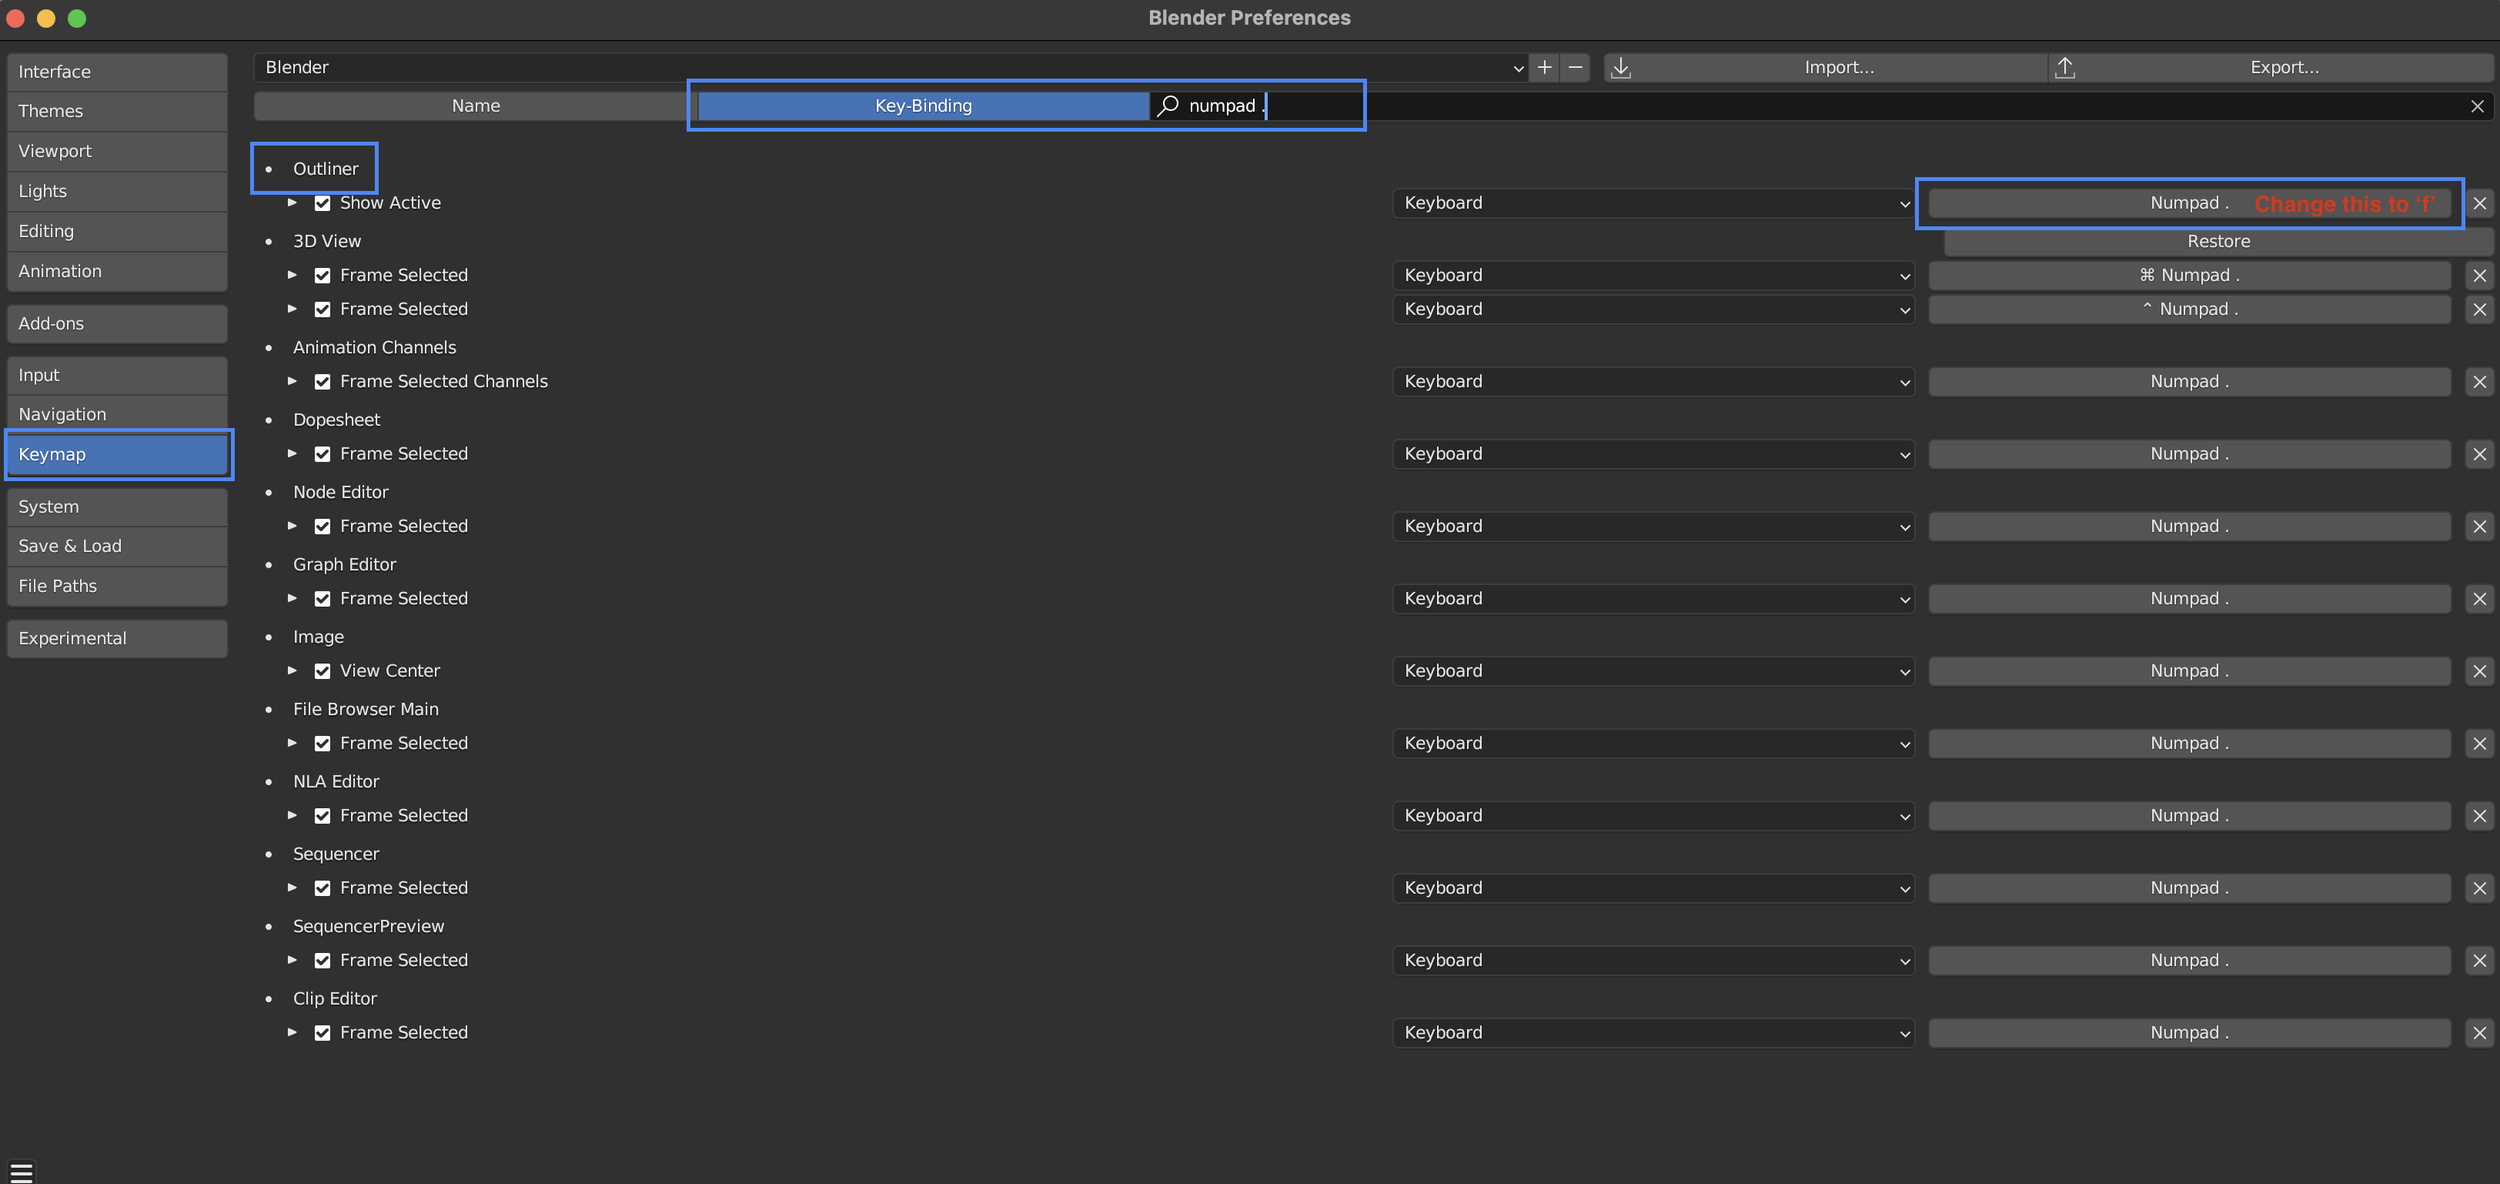Image resolution: width=2500 pixels, height=1184 pixels.
Task: Switch the search filter to Name
Action: (x=475, y=106)
